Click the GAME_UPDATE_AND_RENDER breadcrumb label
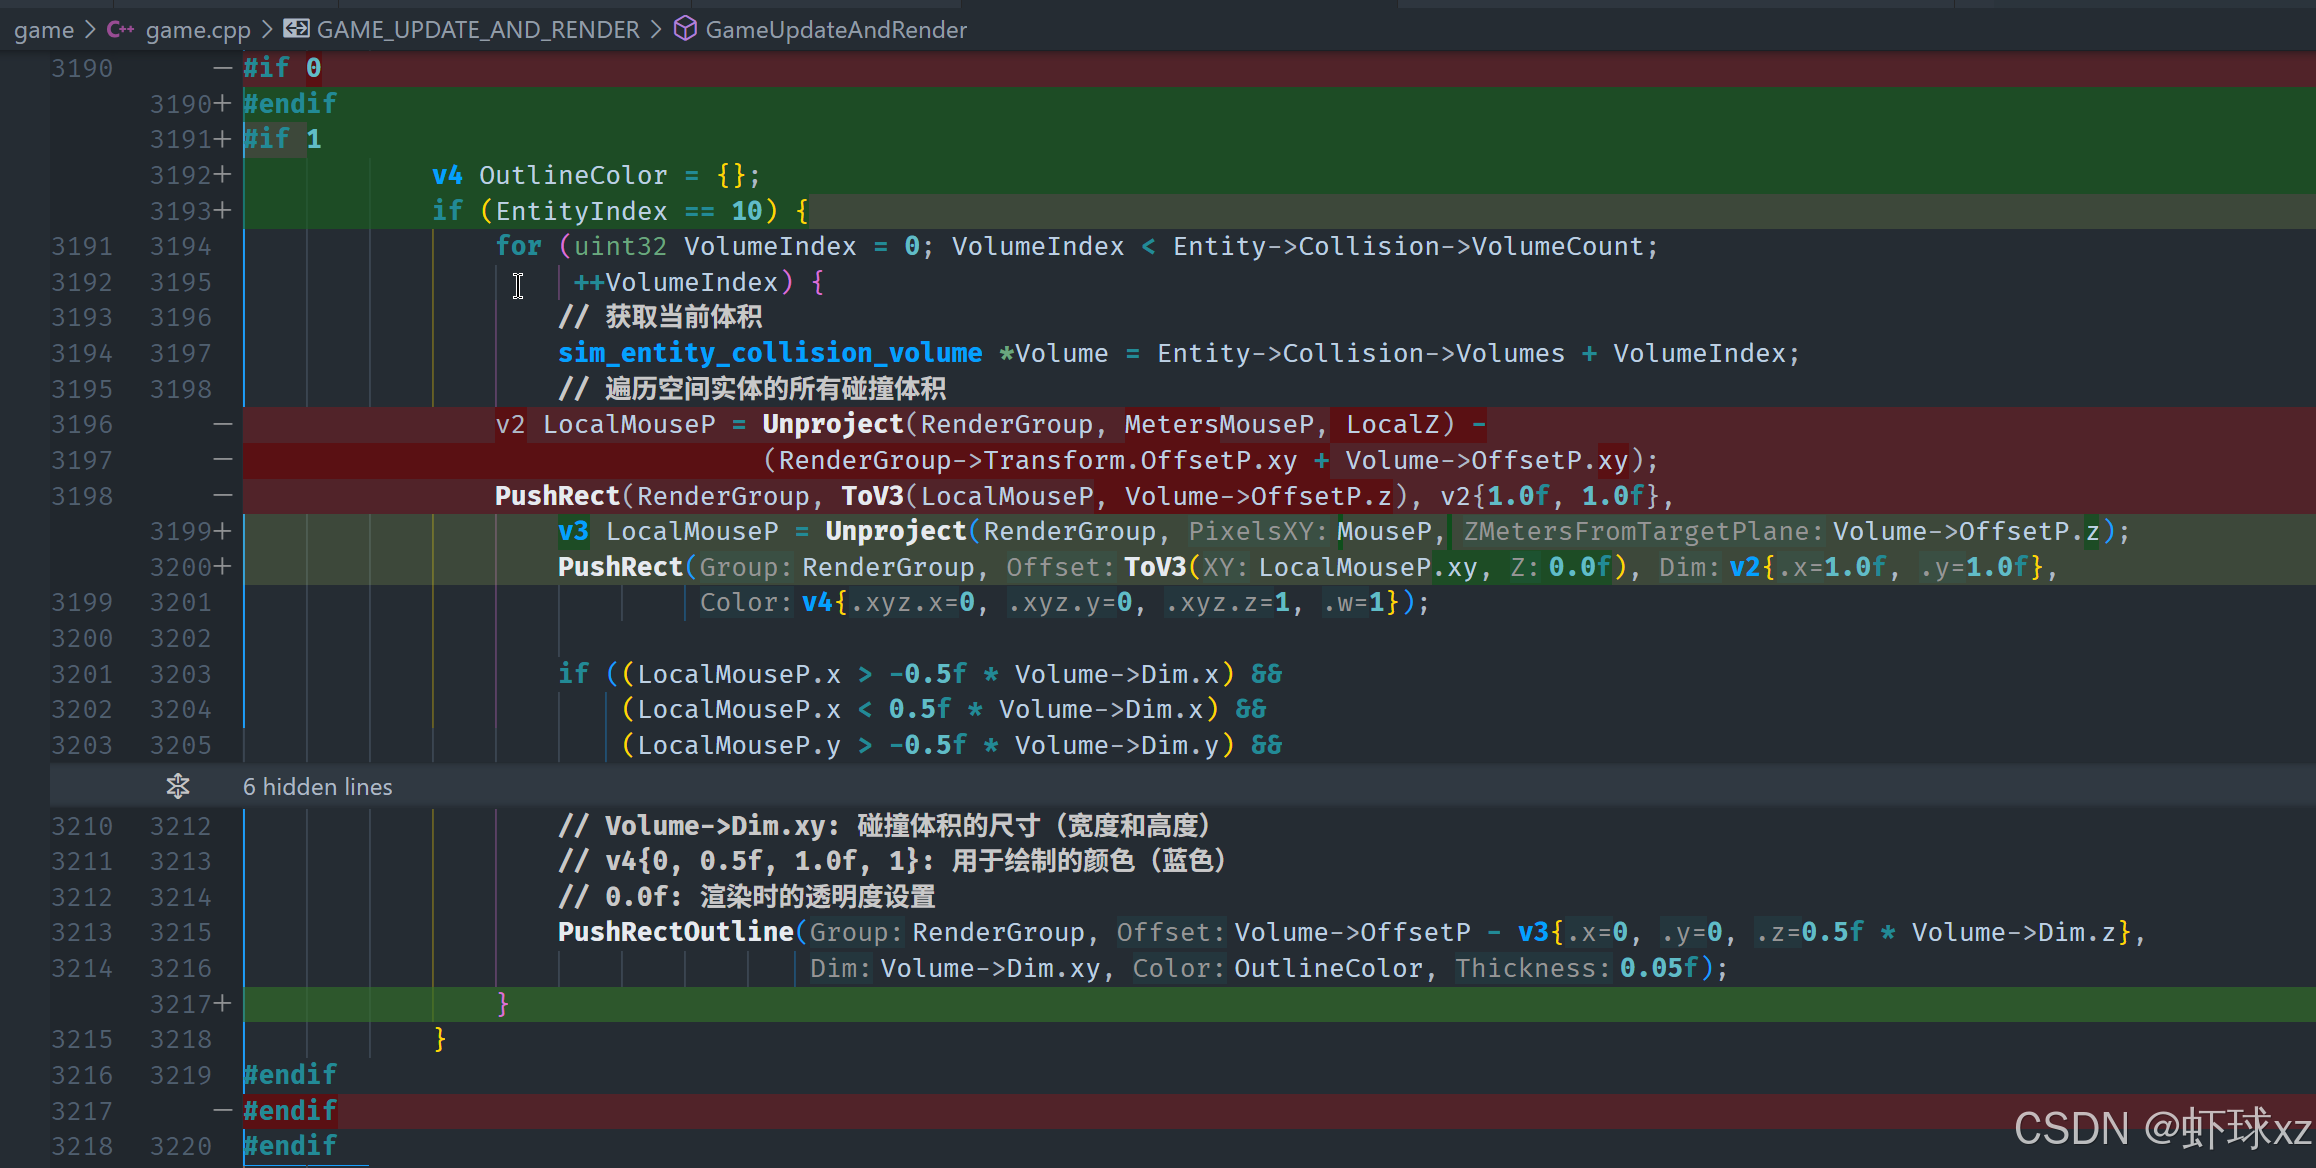The image size is (2316, 1168). click(x=478, y=30)
